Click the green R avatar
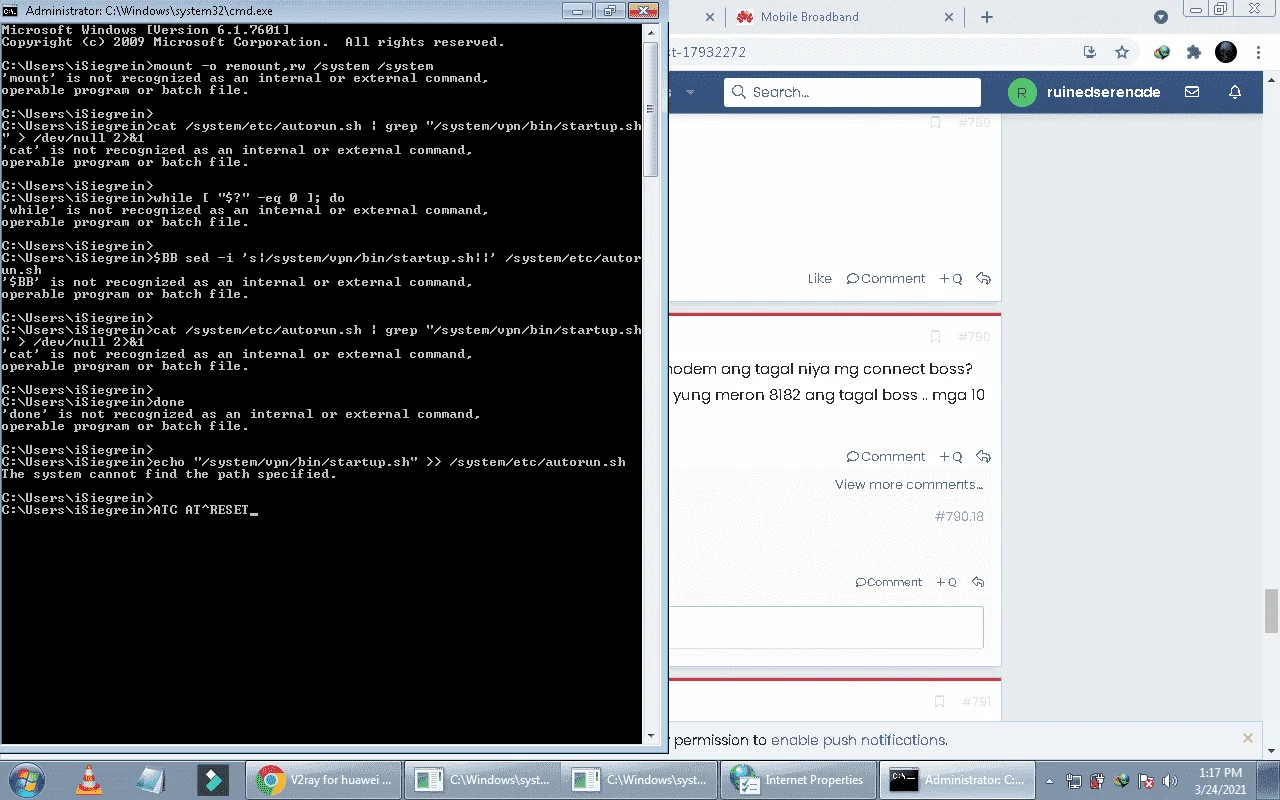1280x800 pixels. [1021, 92]
